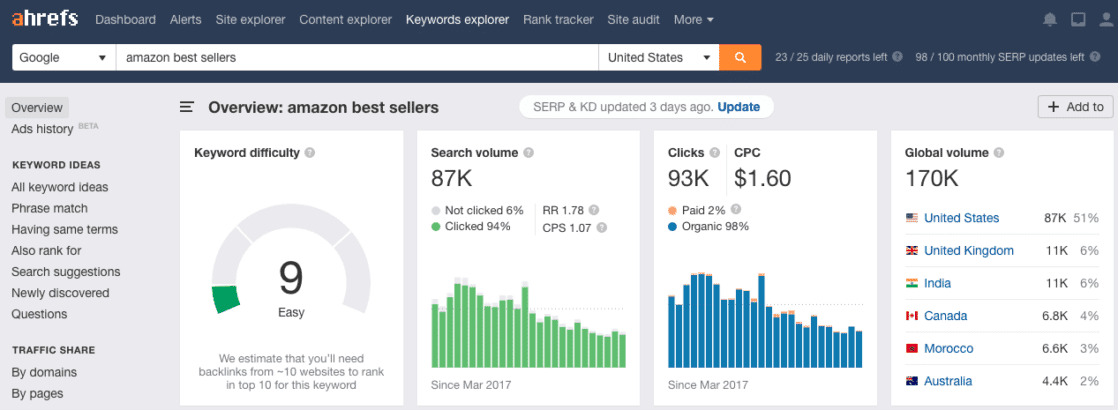This screenshot has height=410, width=1118.
Task: Click the Canada country link
Action: coord(945,316)
